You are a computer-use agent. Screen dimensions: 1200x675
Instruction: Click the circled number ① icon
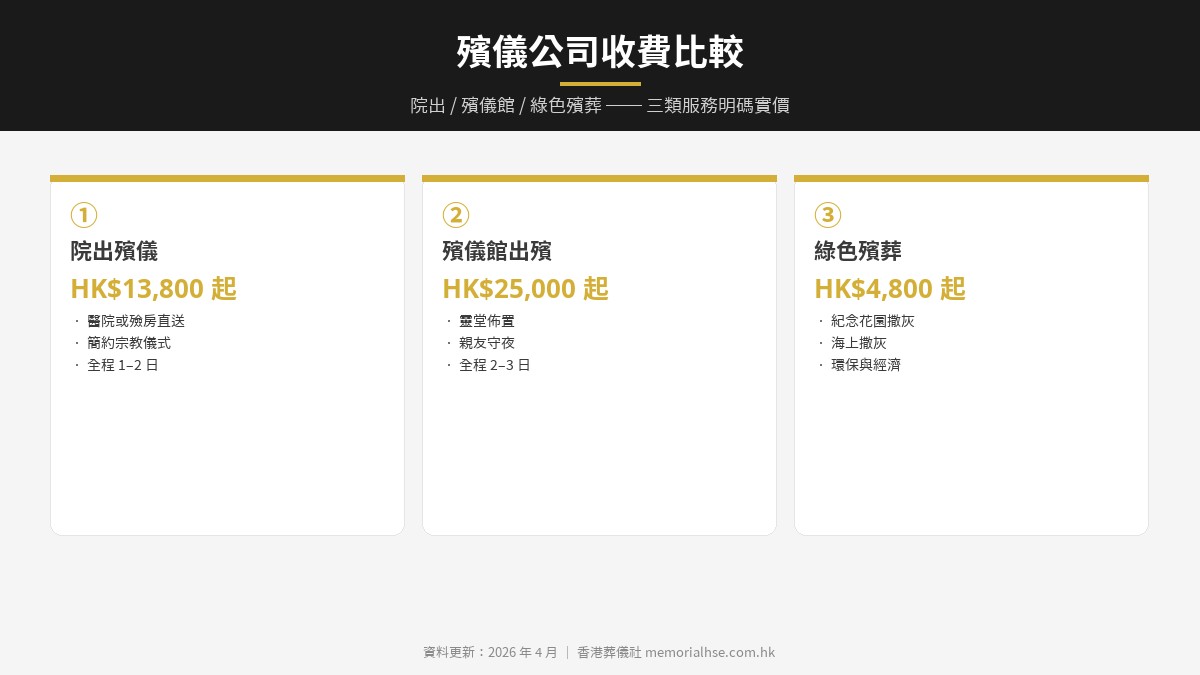point(84,215)
